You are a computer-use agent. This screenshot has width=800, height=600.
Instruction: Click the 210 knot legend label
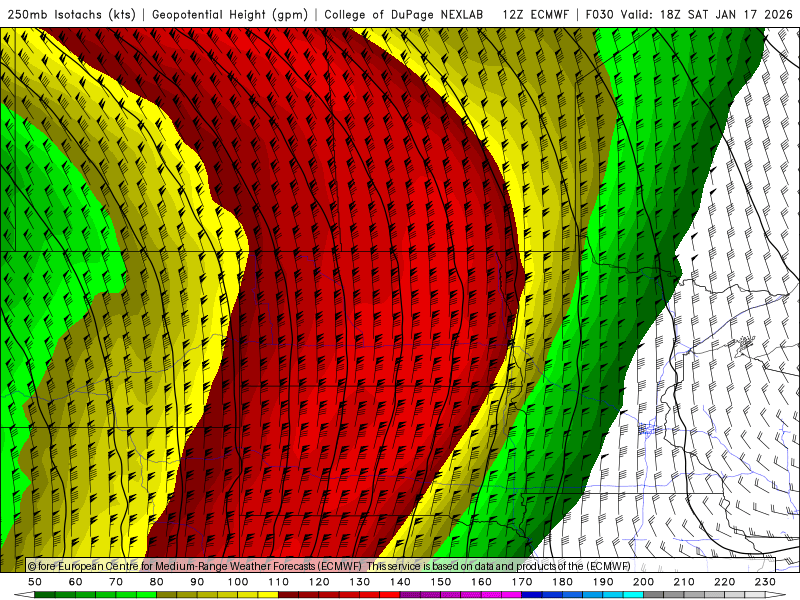[684, 582]
